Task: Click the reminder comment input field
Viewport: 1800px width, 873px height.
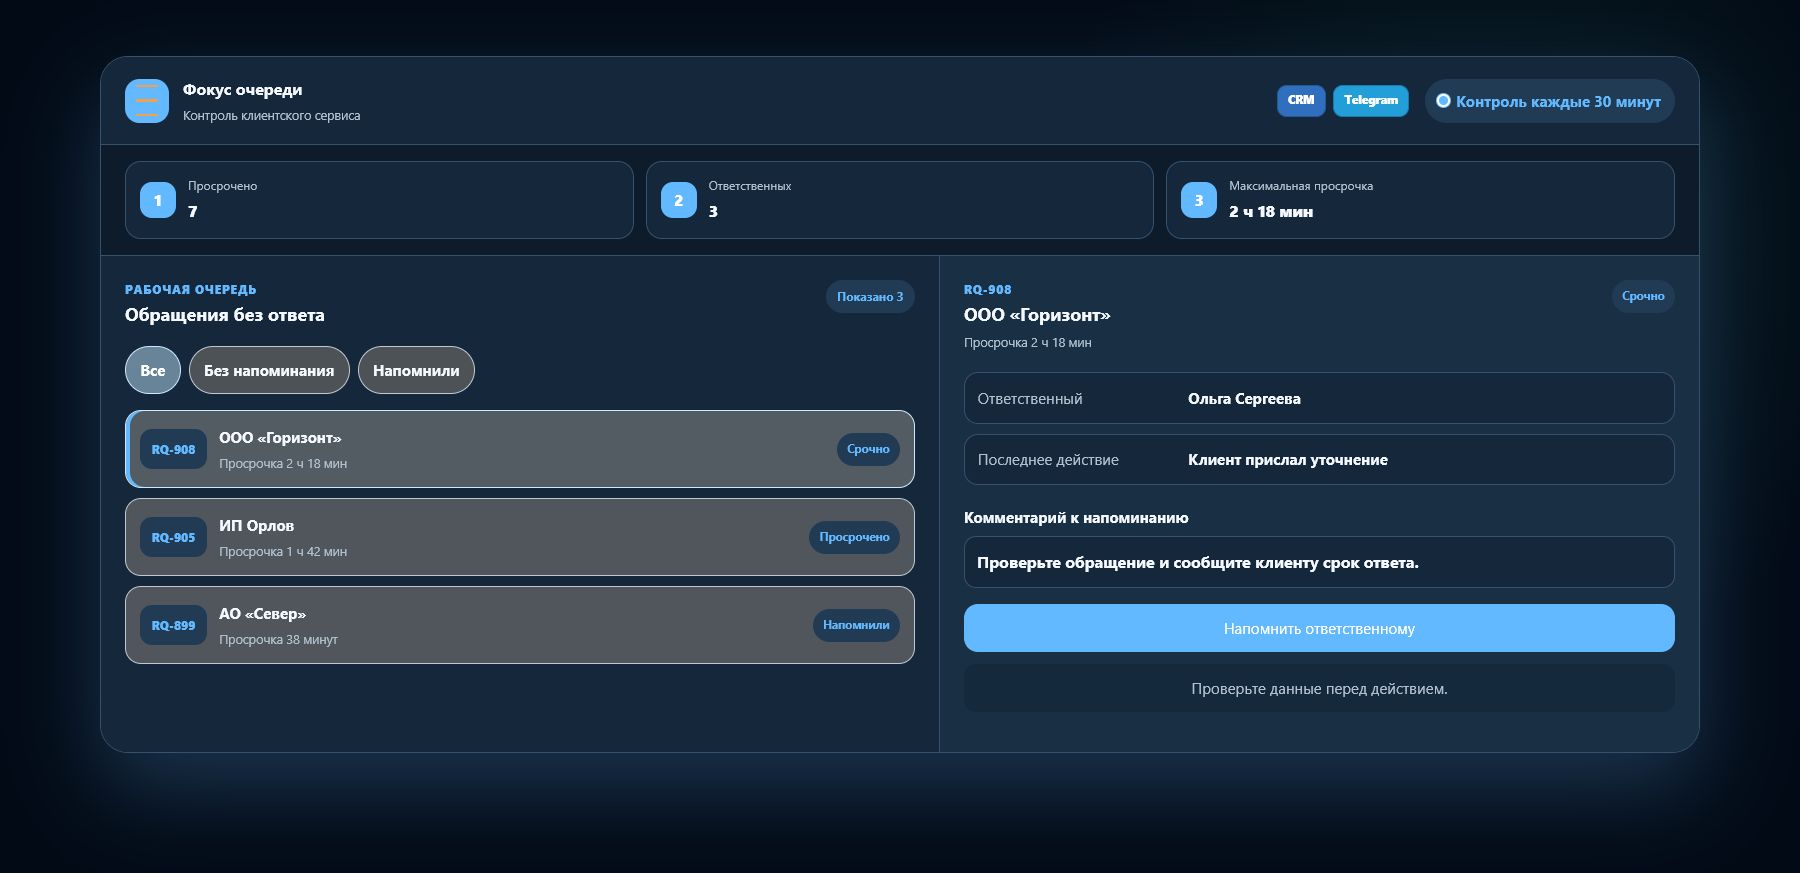Action: pyautogui.click(x=1319, y=562)
